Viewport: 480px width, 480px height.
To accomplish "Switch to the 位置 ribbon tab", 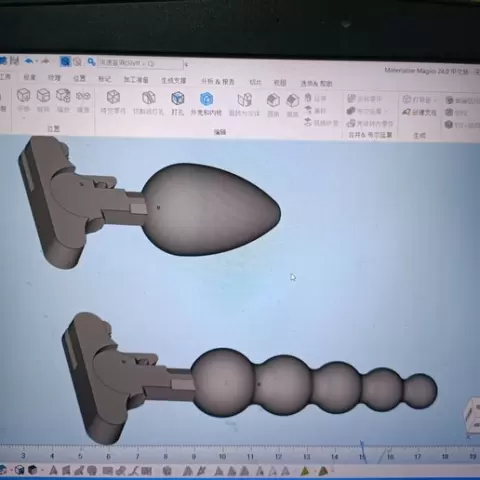I will click(x=79, y=78).
